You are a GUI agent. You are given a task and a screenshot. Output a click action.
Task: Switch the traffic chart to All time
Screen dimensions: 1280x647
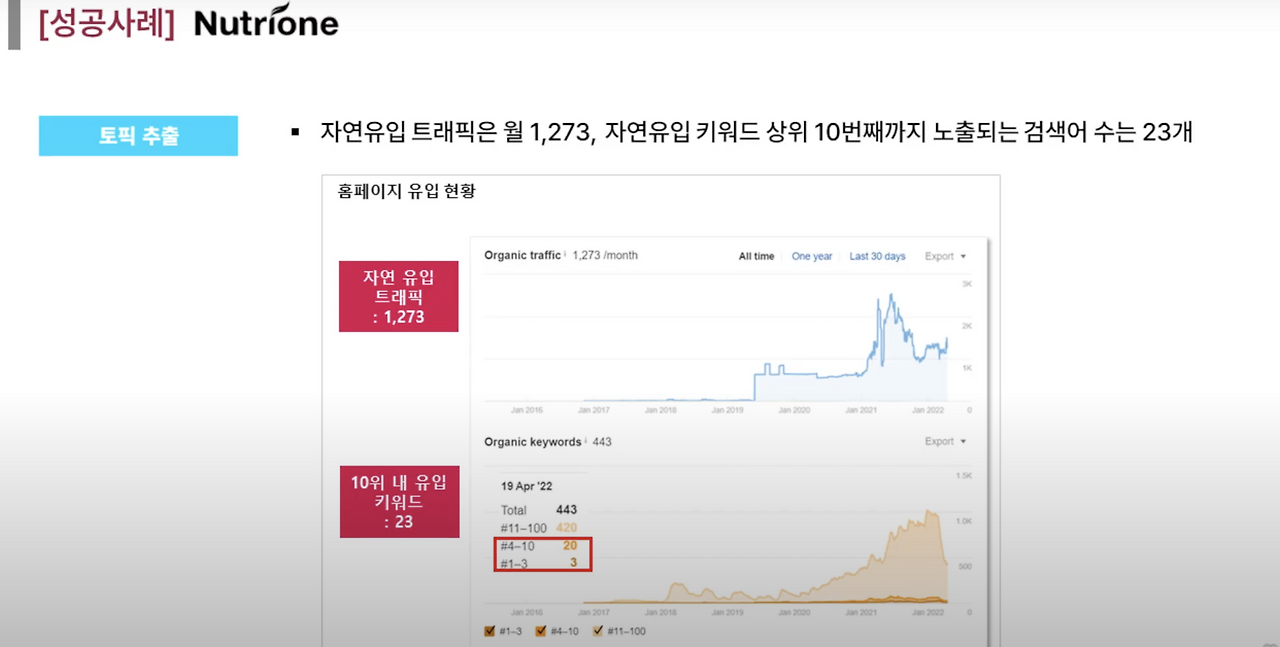click(x=756, y=256)
